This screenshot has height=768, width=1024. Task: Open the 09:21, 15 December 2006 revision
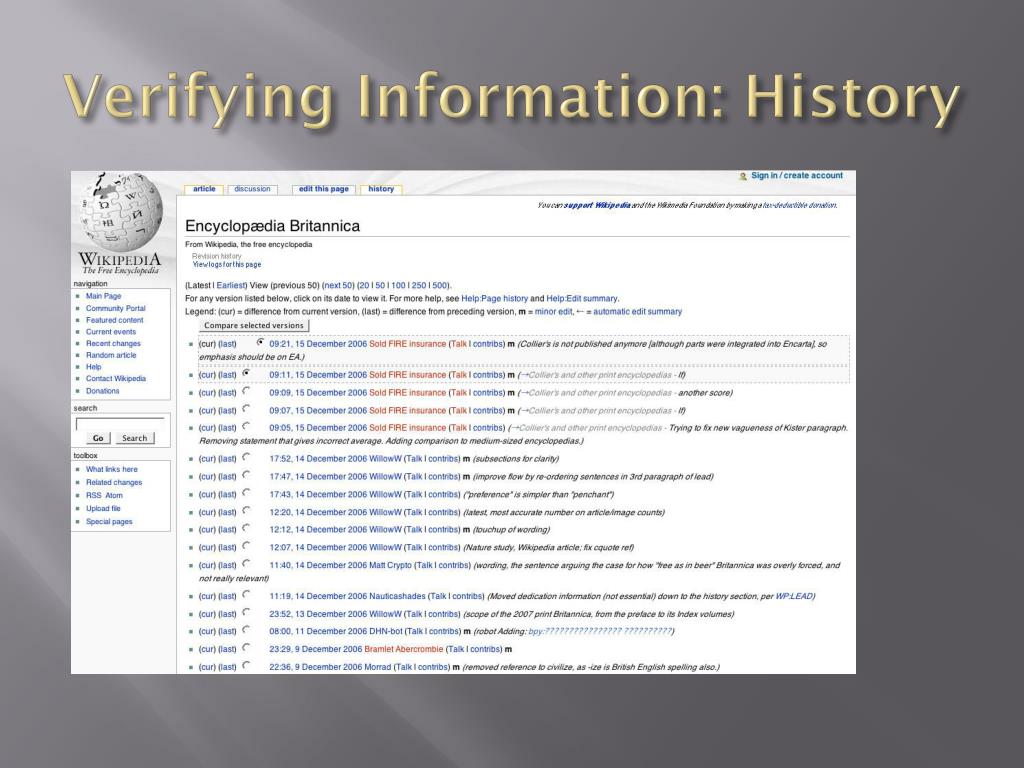(x=318, y=344)
